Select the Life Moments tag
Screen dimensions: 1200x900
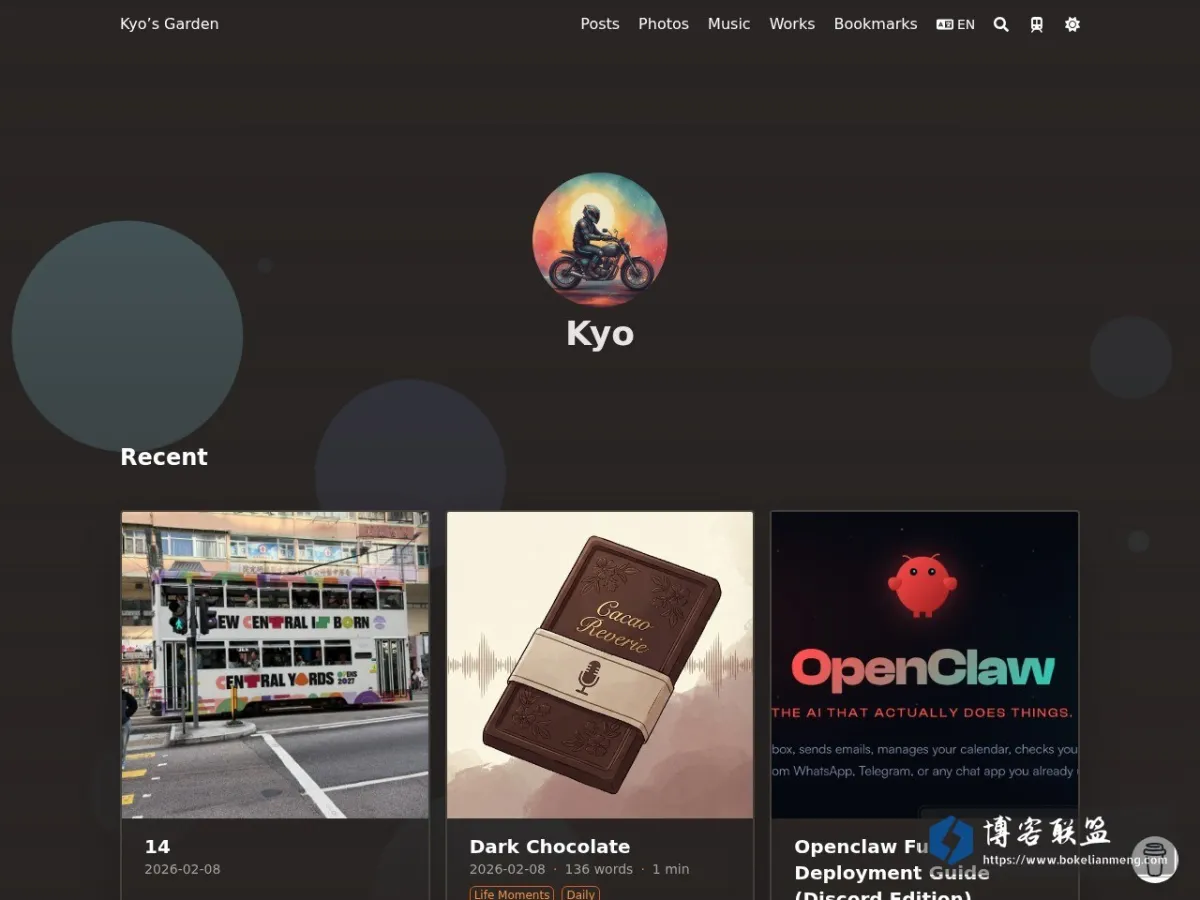(512, 894)
